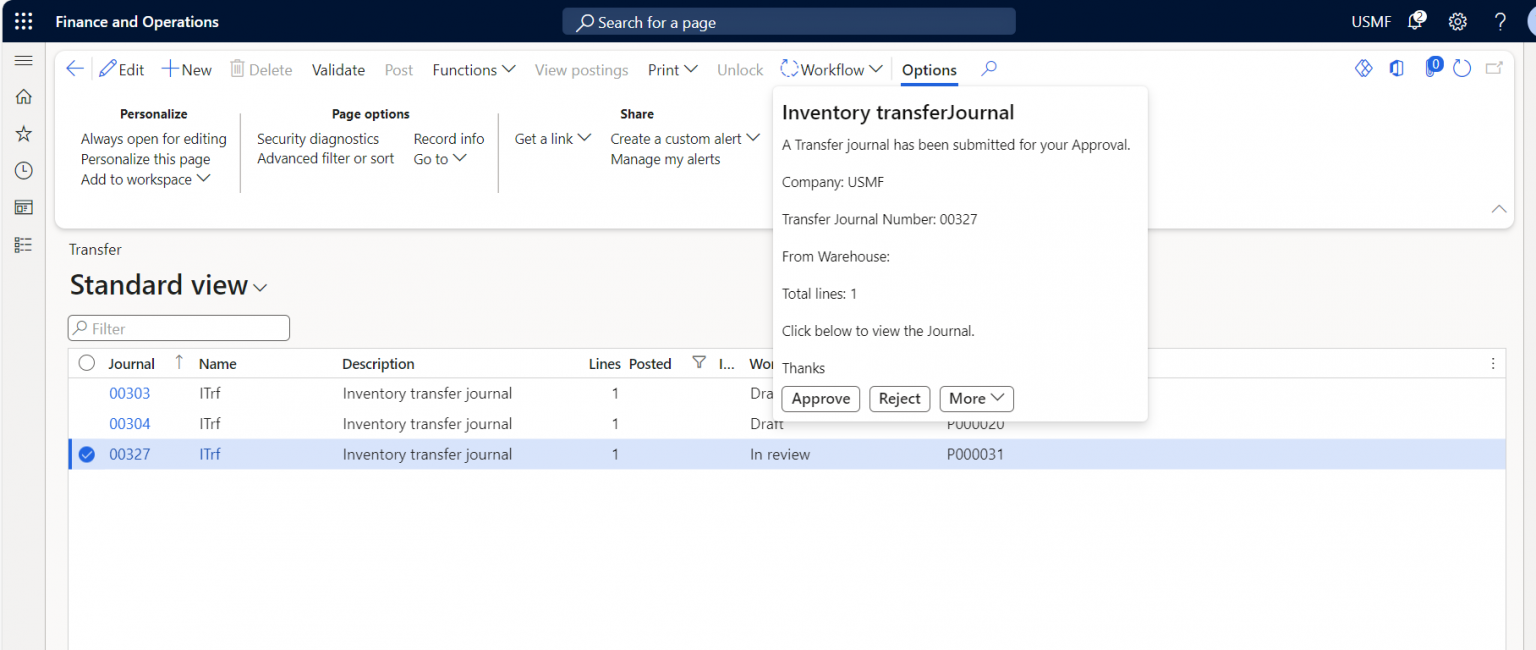Approve the submitted transfer journal
The width and height of the screenshot is (1536, 650).
click(820, 398)
